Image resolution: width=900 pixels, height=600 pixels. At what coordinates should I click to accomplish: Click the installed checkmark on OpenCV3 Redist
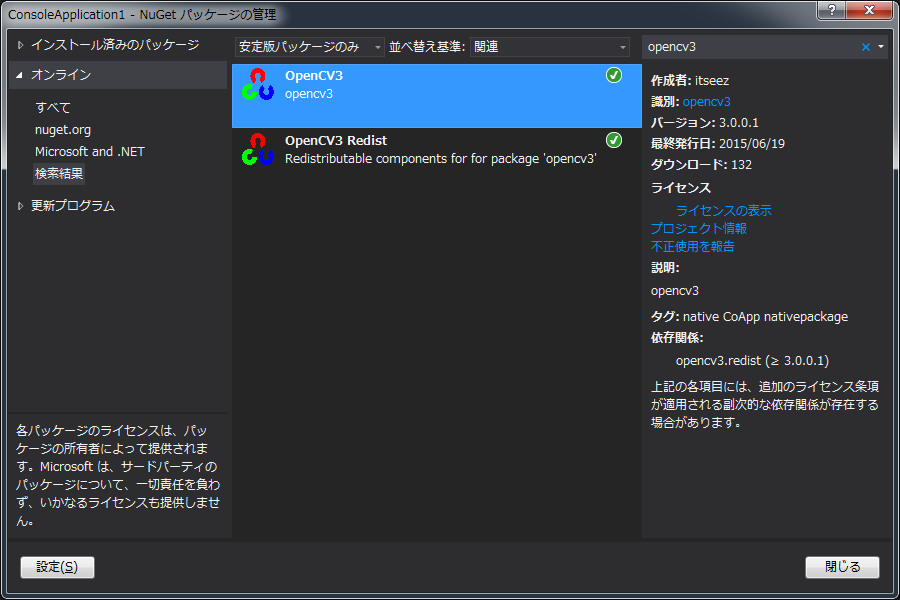[x=614, y=140]
